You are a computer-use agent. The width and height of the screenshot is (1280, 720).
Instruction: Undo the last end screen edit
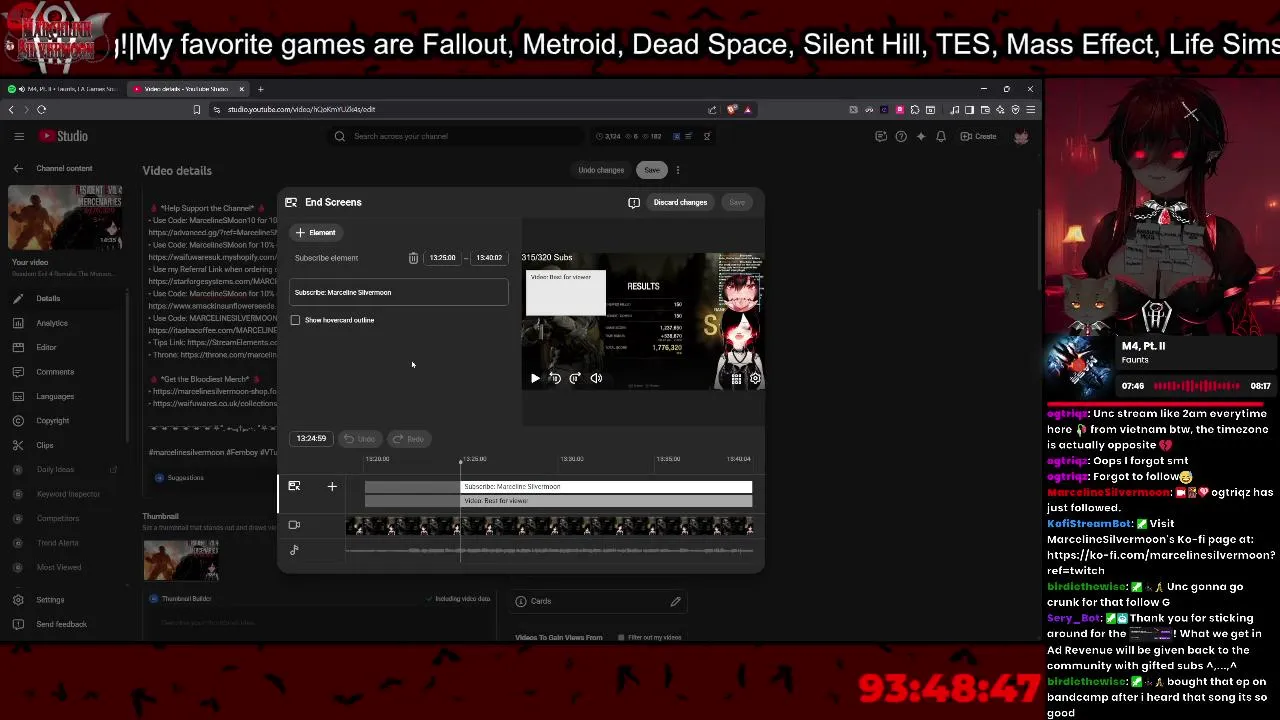point(359,439)
